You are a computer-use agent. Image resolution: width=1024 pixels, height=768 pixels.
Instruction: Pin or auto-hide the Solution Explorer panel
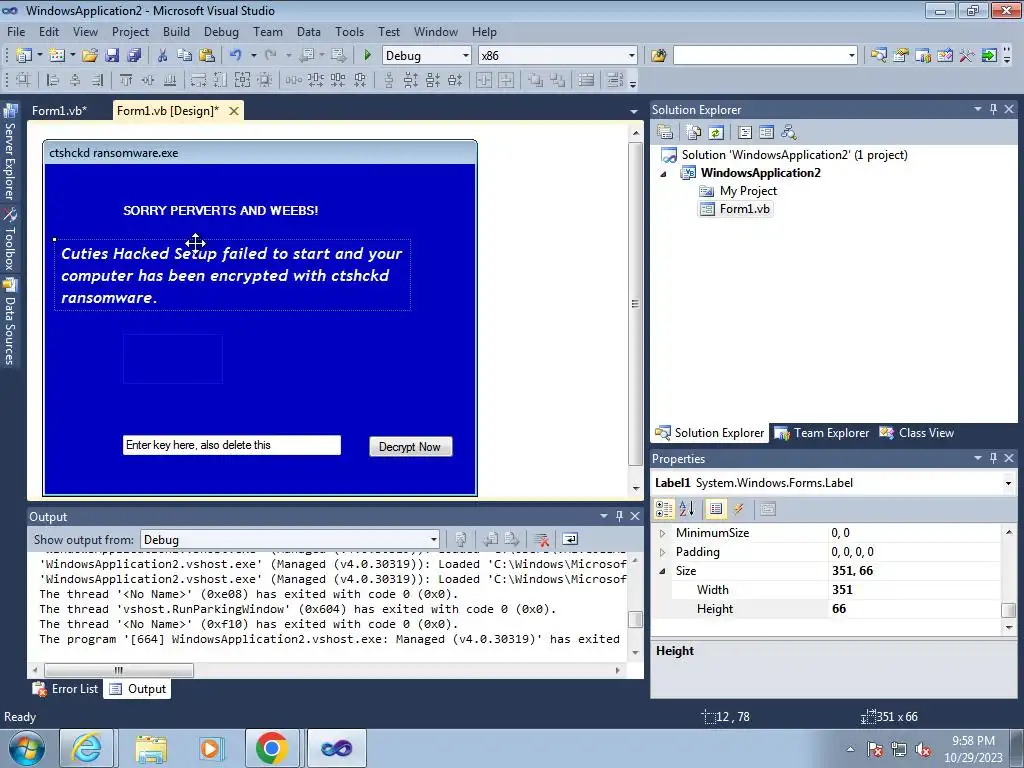(993, 109)
